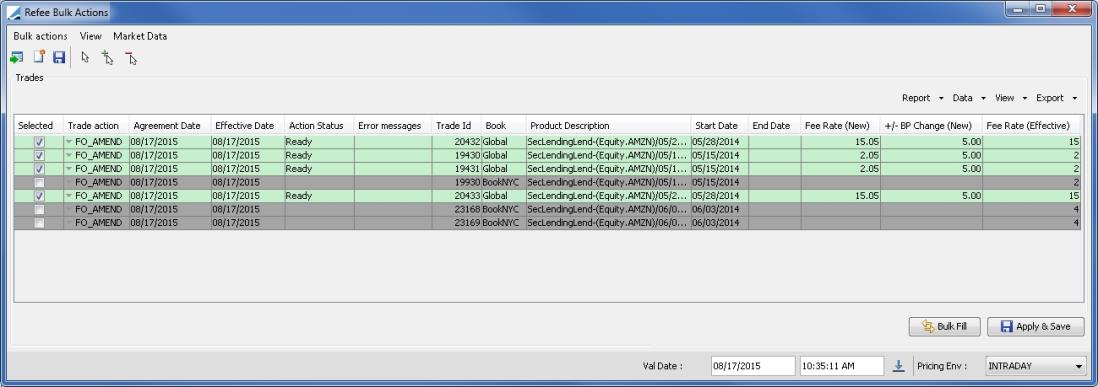The image size is (1098, 387).
Task: Check the Selected box for trade 19930
Action: click(x=39, y=182)
